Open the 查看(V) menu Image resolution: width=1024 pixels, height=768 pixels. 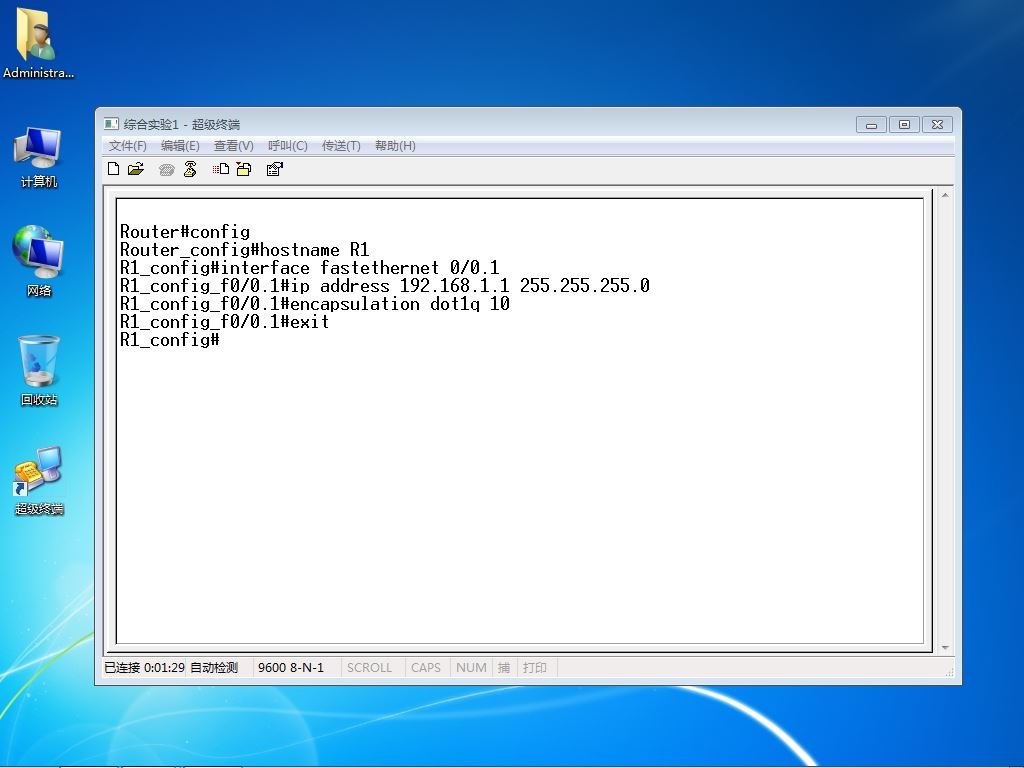(233, 146)
